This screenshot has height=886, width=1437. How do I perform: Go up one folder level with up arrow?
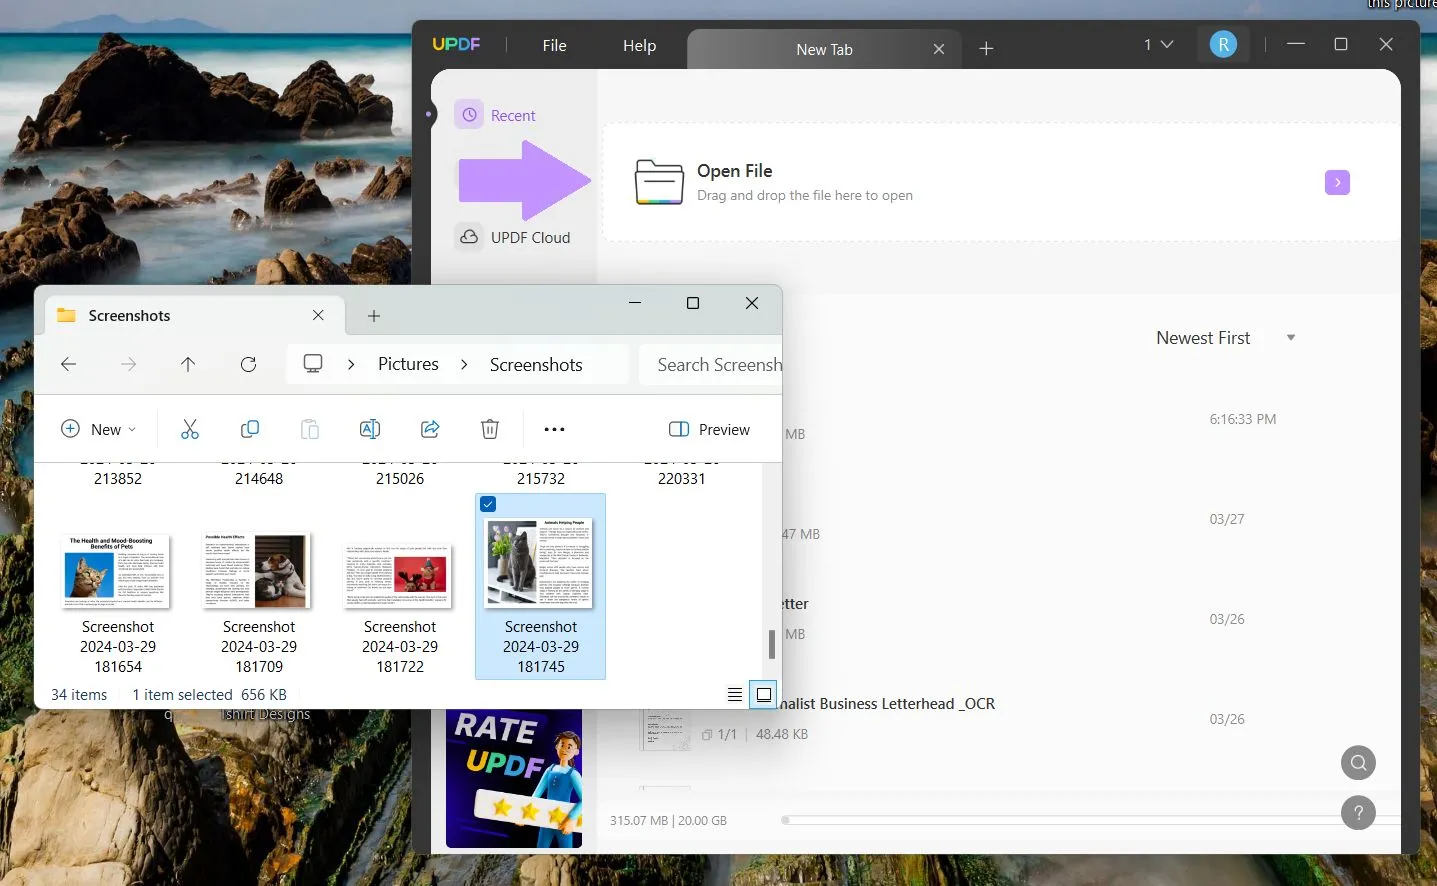[x=188, y=364]
